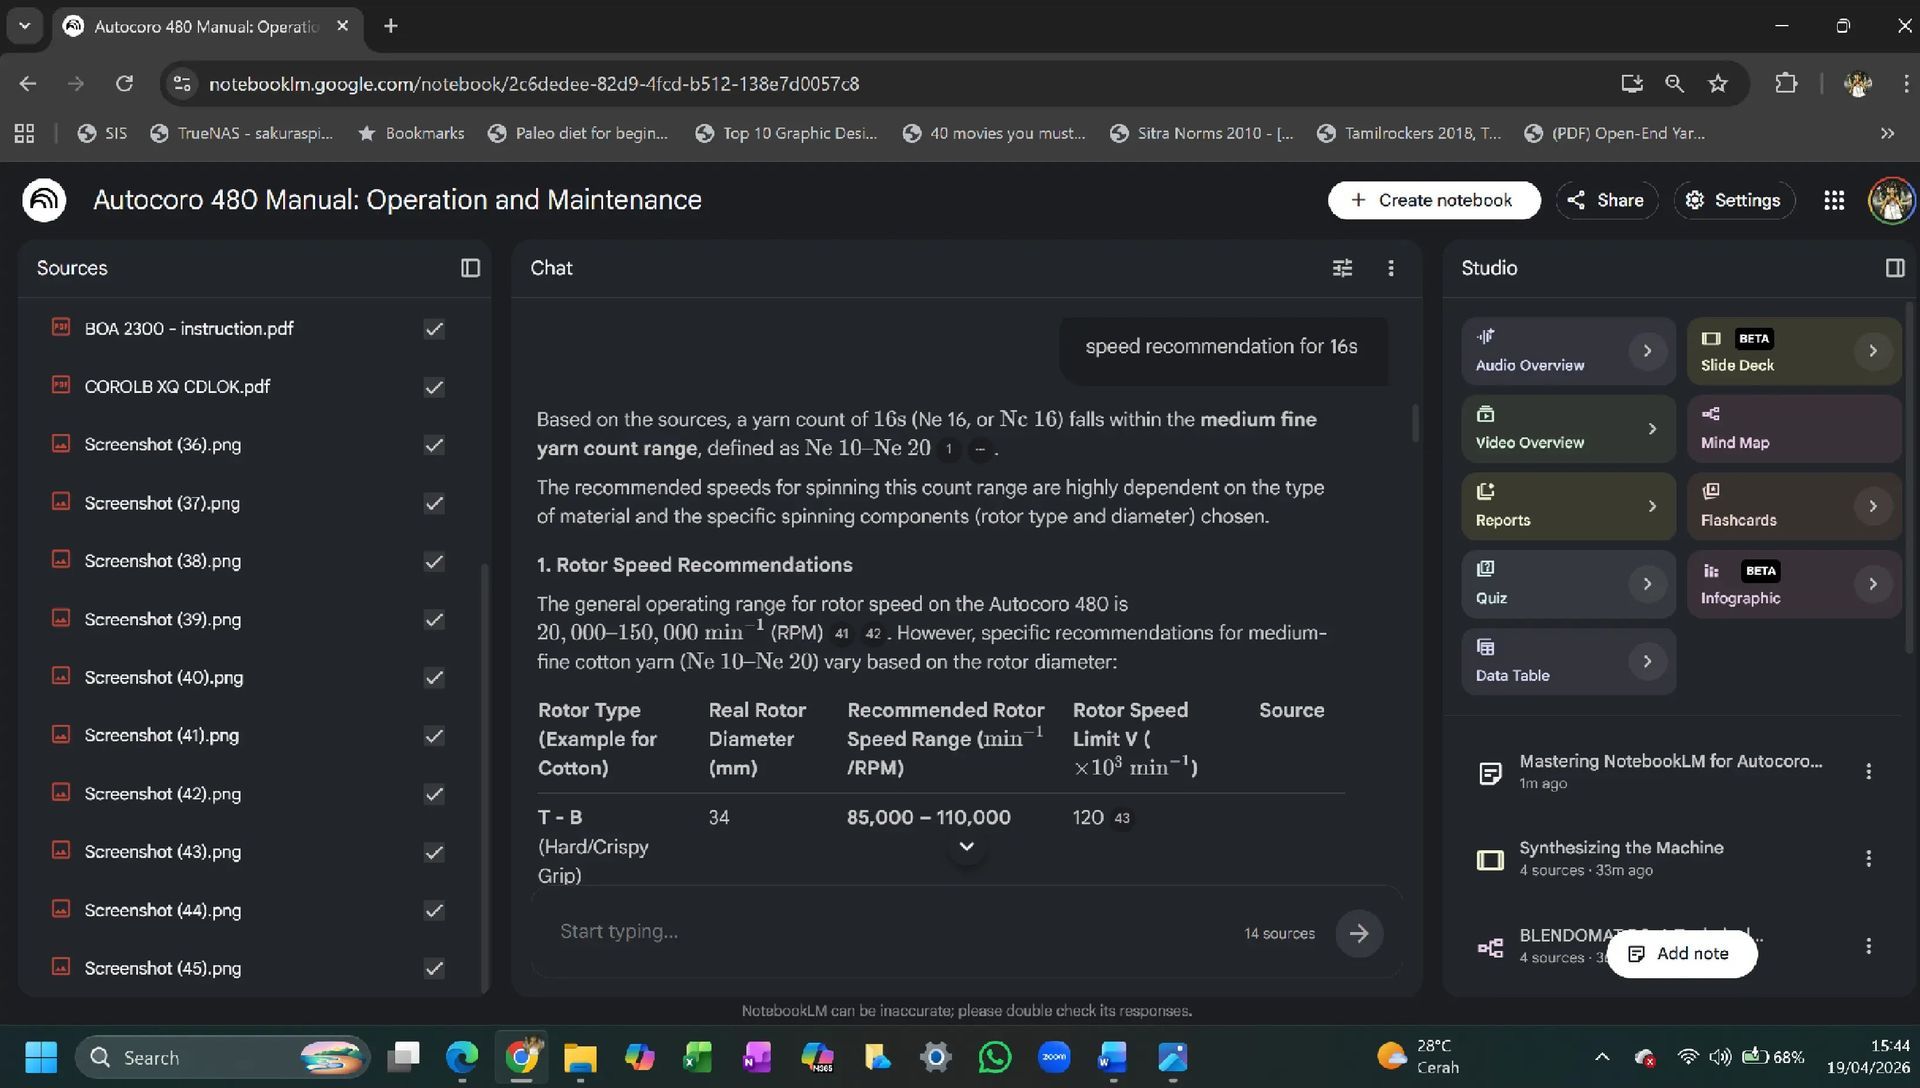The image size is (1920, 1088).
Task: Open browser zoom magnifier icon
Action: pos(1674,84)
